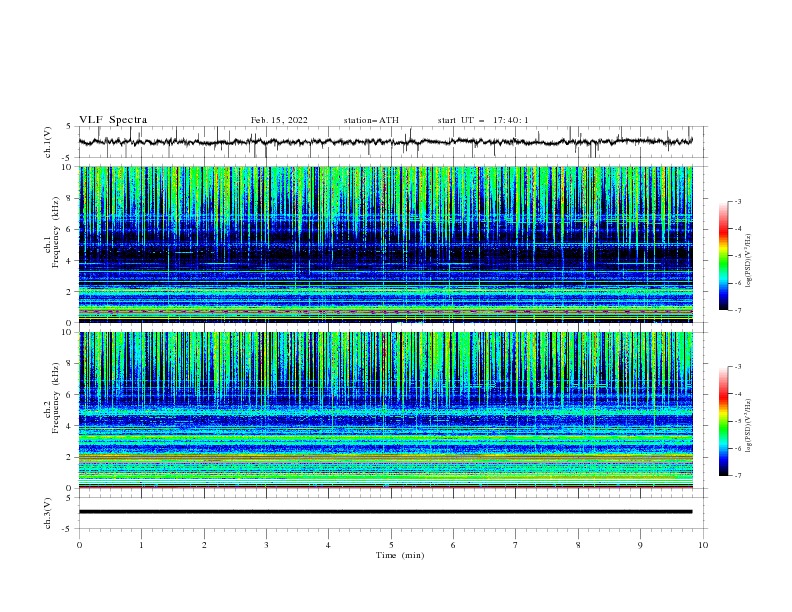
Task: Click the "-7" tick on ch.1 color bar
Action: pyautogui.click(x=737, y=310)
